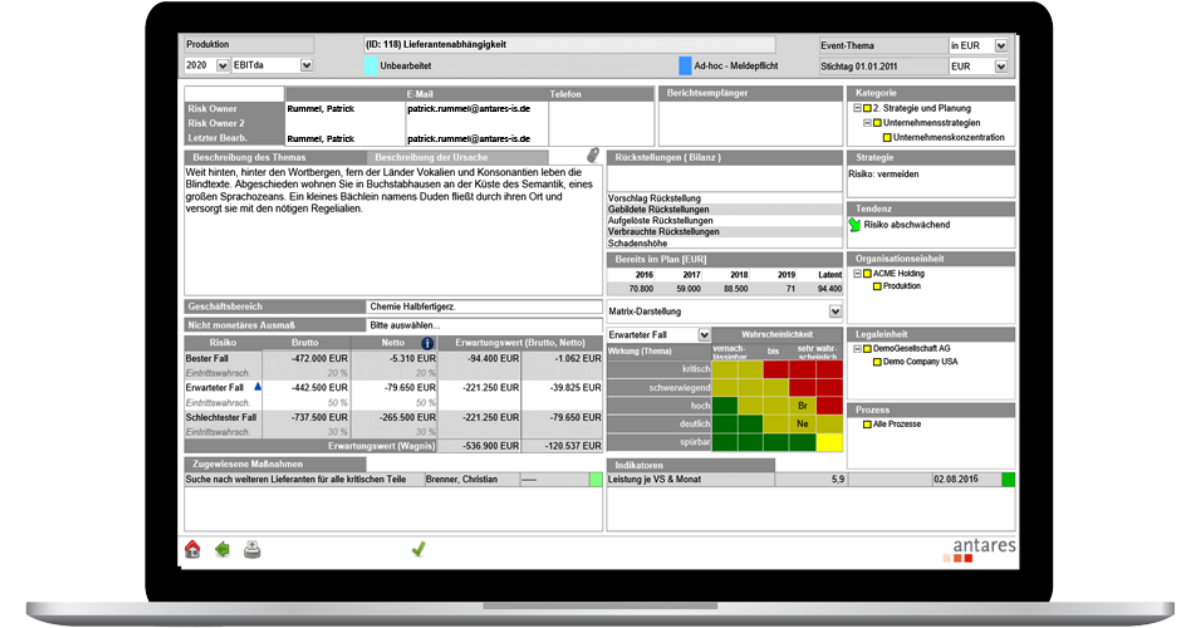Click the antares logo
Viewport: 1200px width, 628px height.
978,550
